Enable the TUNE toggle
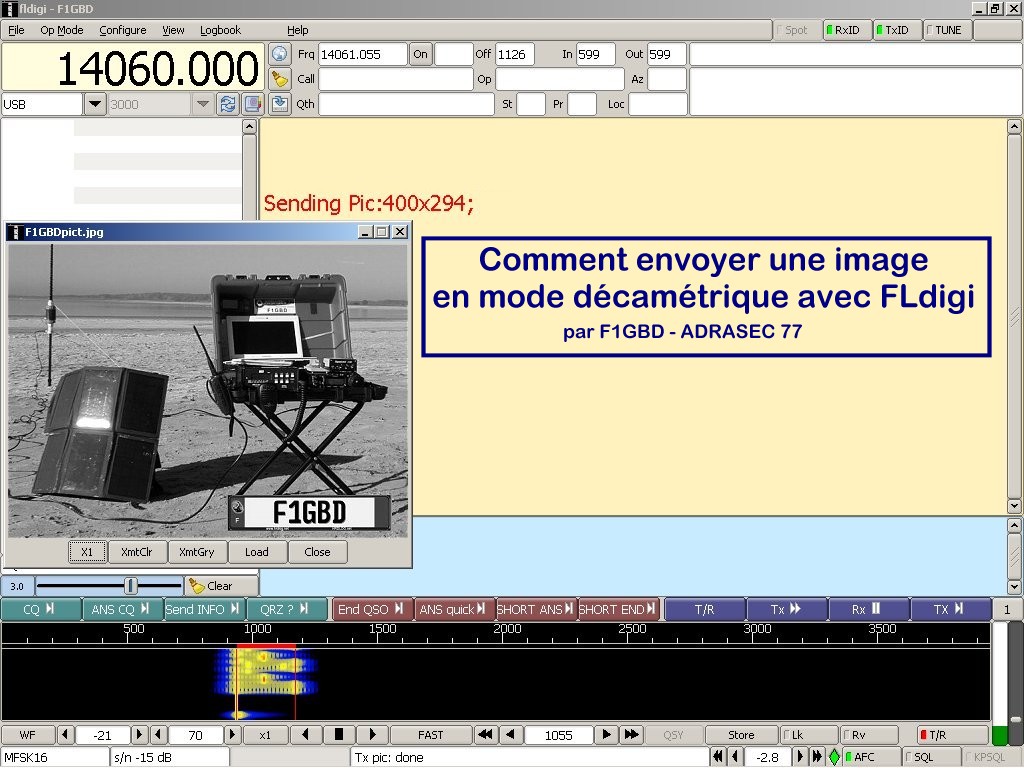The image size is (1024, 768). pyautogui.click(x=947, y=30)
